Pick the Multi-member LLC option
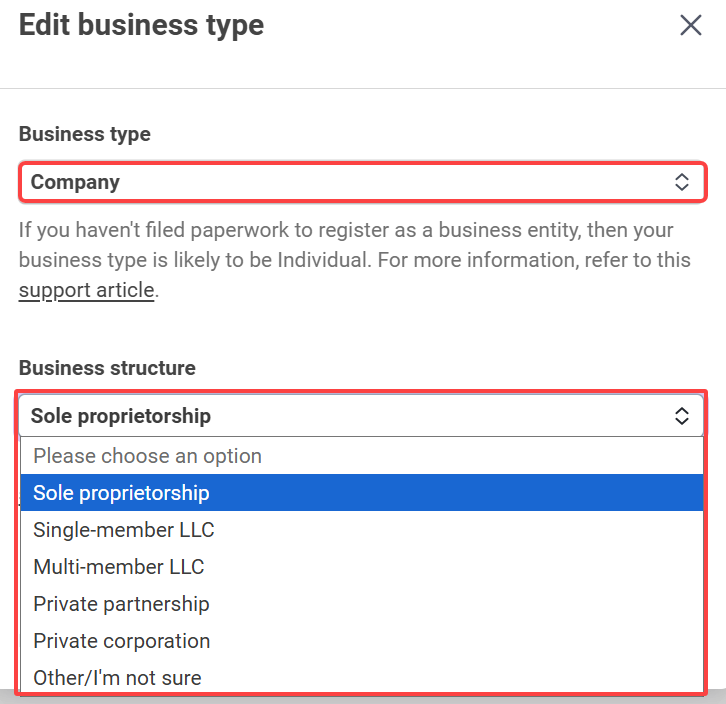The height and width of the screenshot is (704, 726). coord(119,567)
